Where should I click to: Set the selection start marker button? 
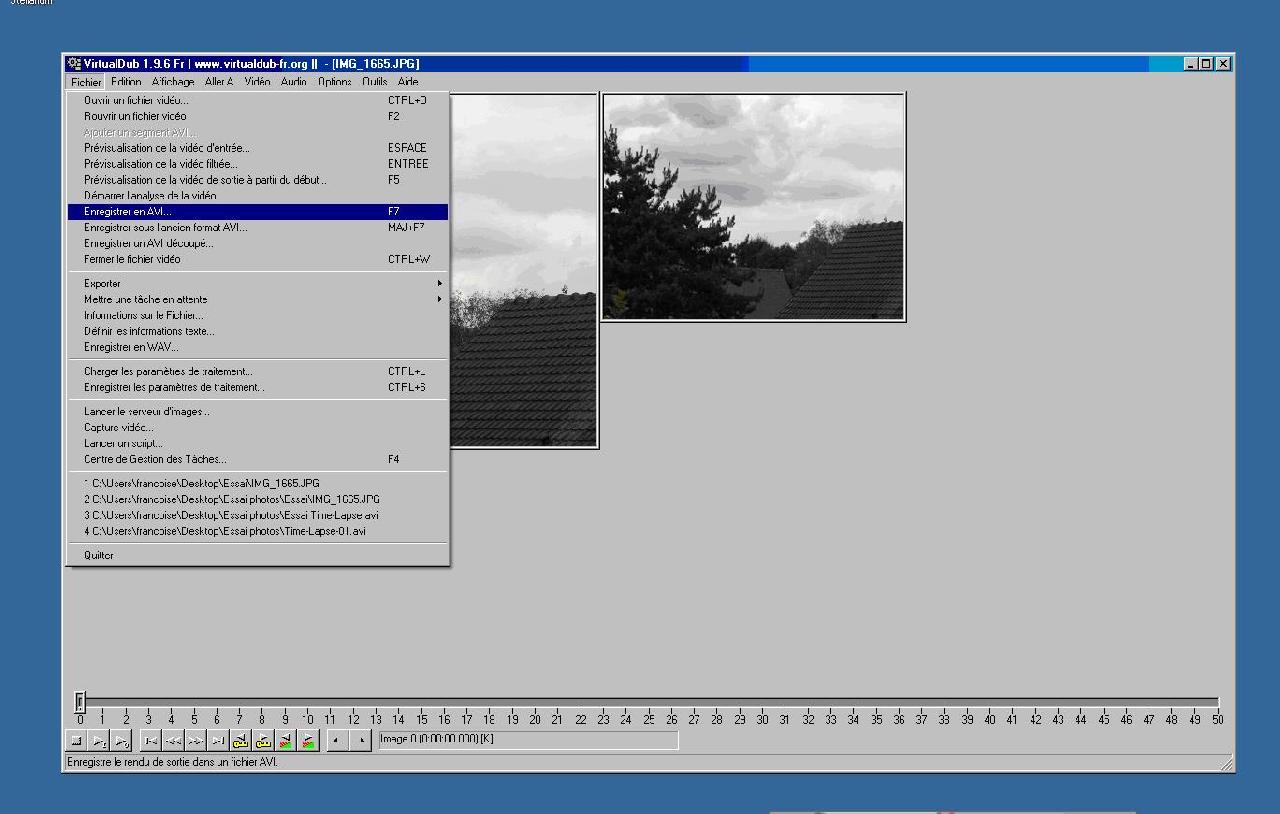[338, 741]
